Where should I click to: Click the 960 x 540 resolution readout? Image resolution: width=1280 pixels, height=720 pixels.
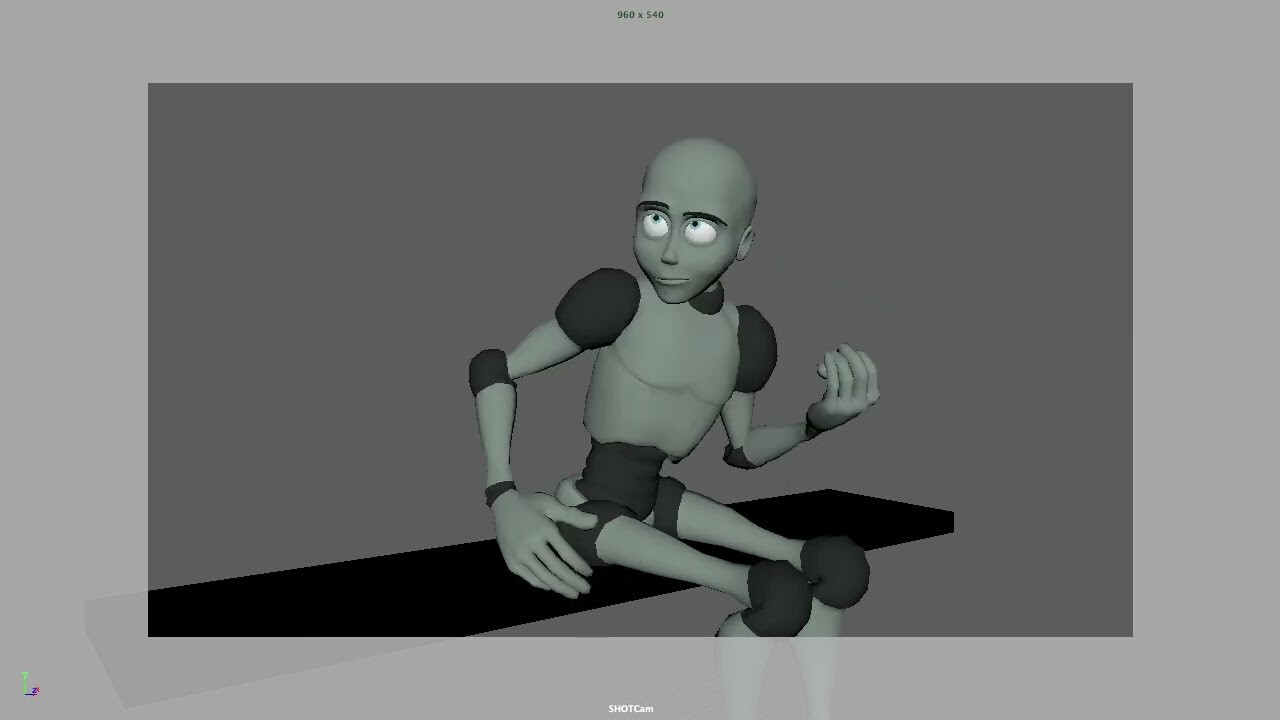tap(638, 14)
